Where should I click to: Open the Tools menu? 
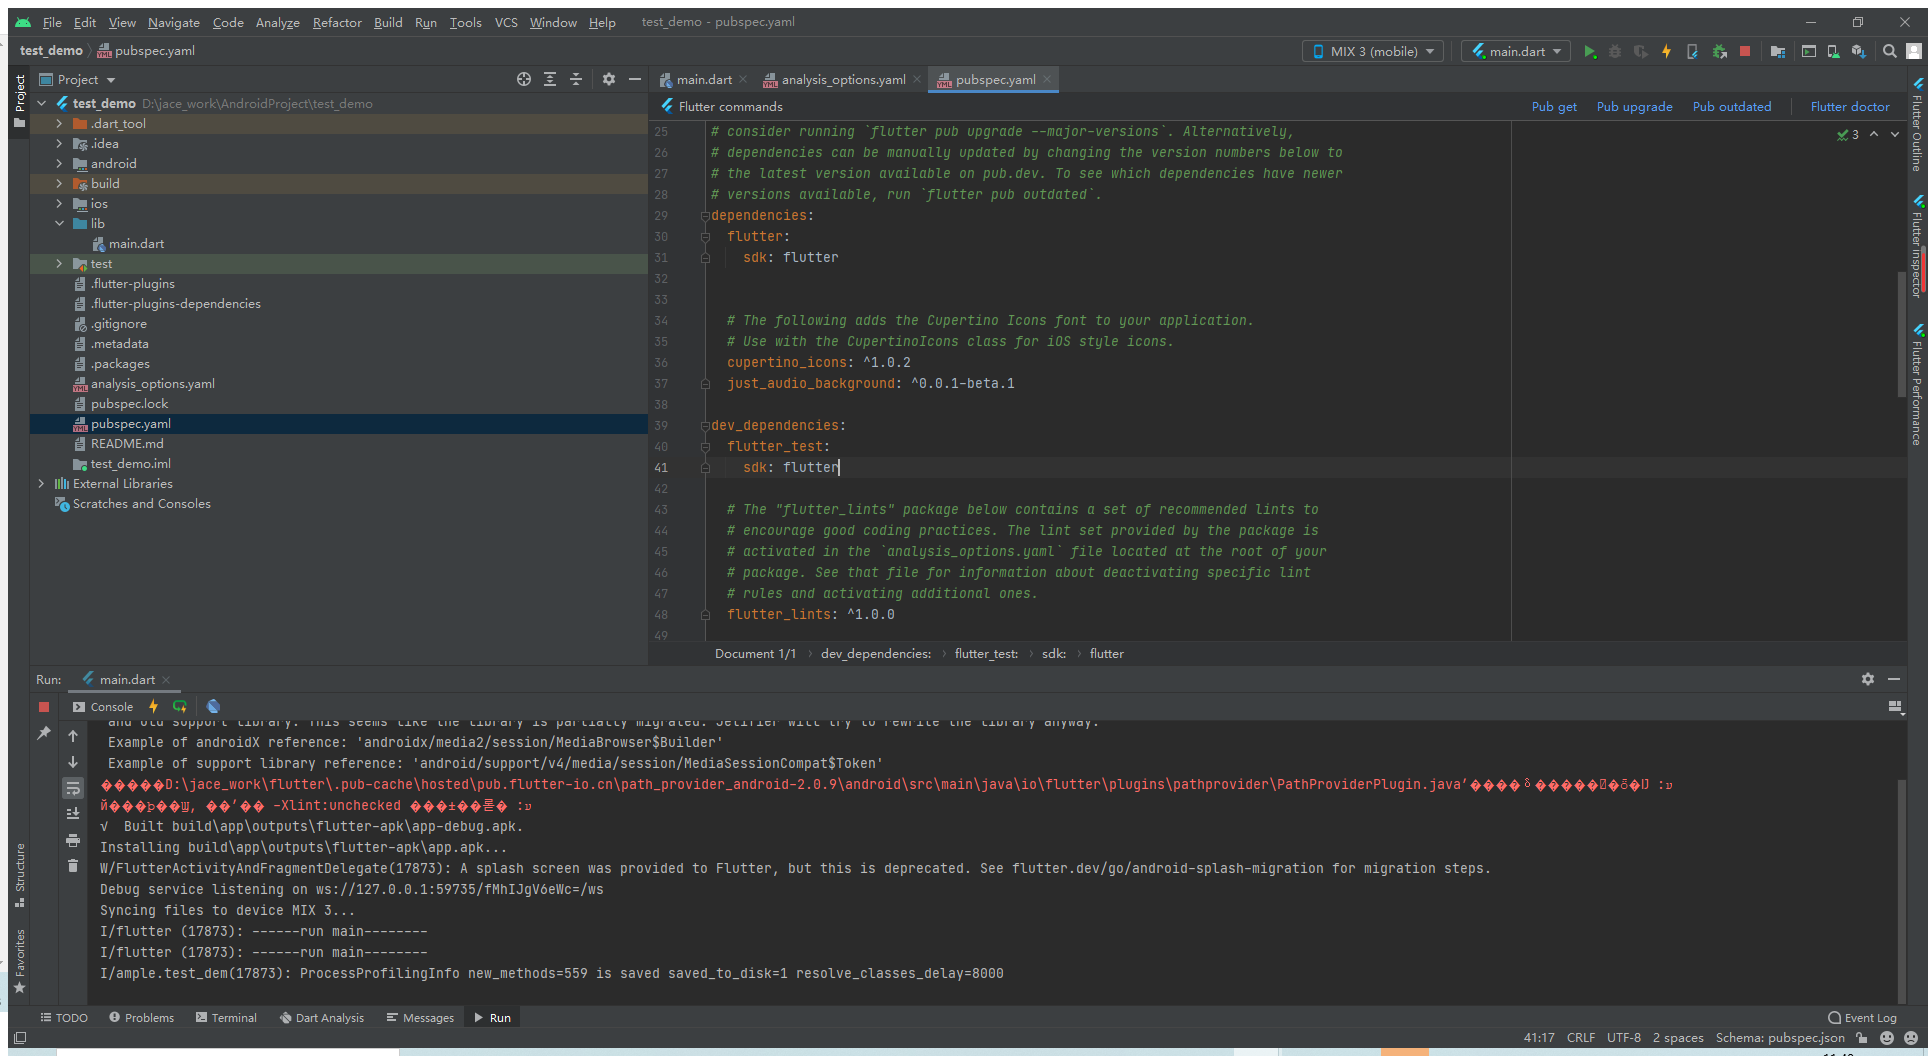465,22
